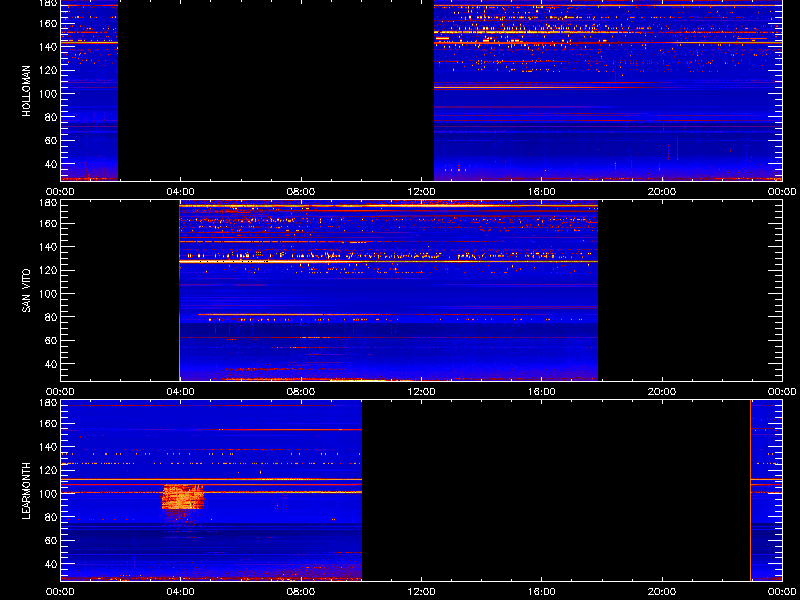Click 16:00 under the SAN VITO panel
Image resolution: width=800 pixels, height=600 pixels.
pyautogui.click(x=542, y=392)
